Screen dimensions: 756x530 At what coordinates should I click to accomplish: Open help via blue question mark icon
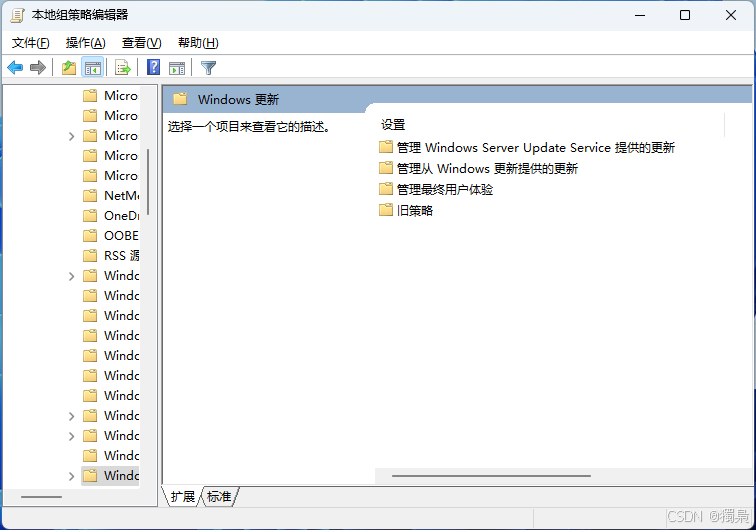[x=153, y=68]
